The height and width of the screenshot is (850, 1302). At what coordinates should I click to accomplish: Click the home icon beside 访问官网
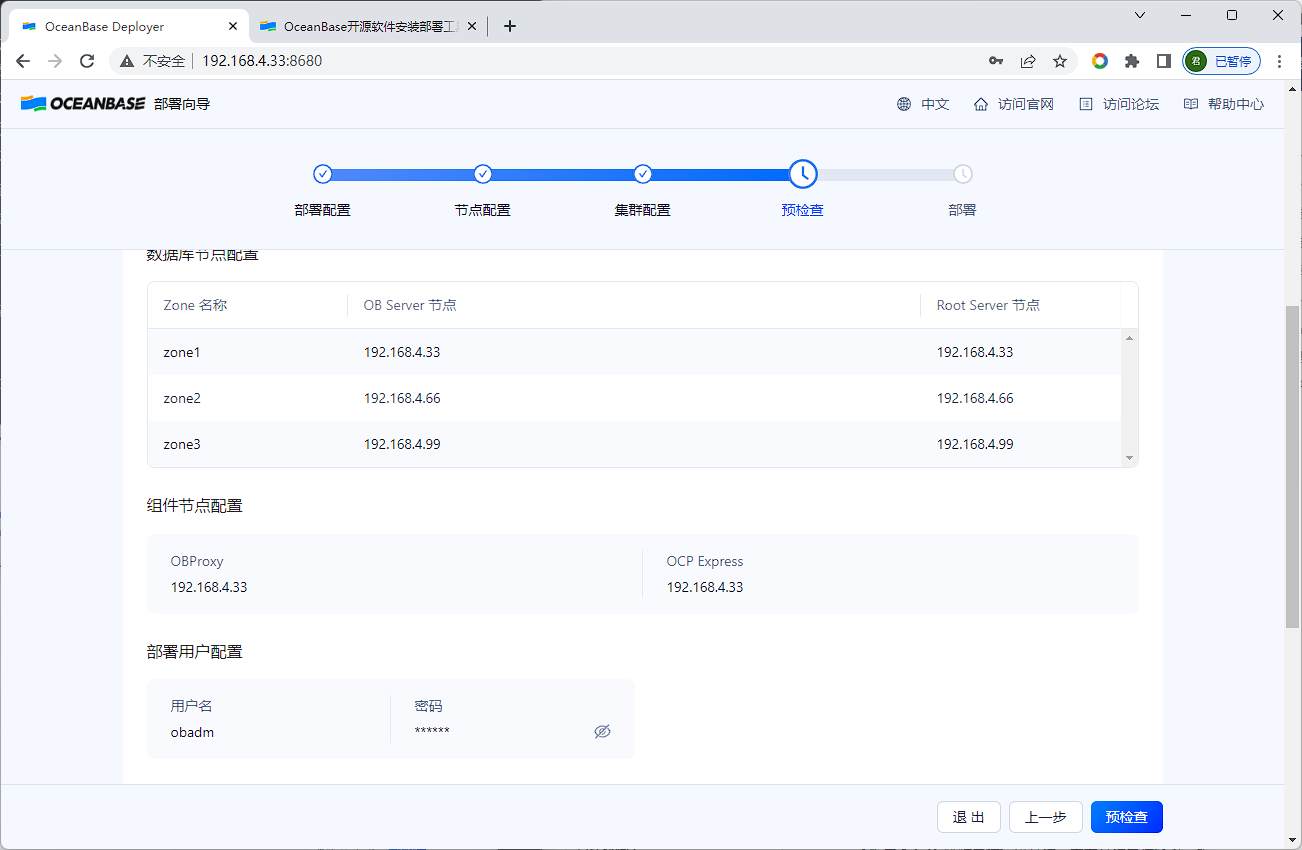coord(981,104)
